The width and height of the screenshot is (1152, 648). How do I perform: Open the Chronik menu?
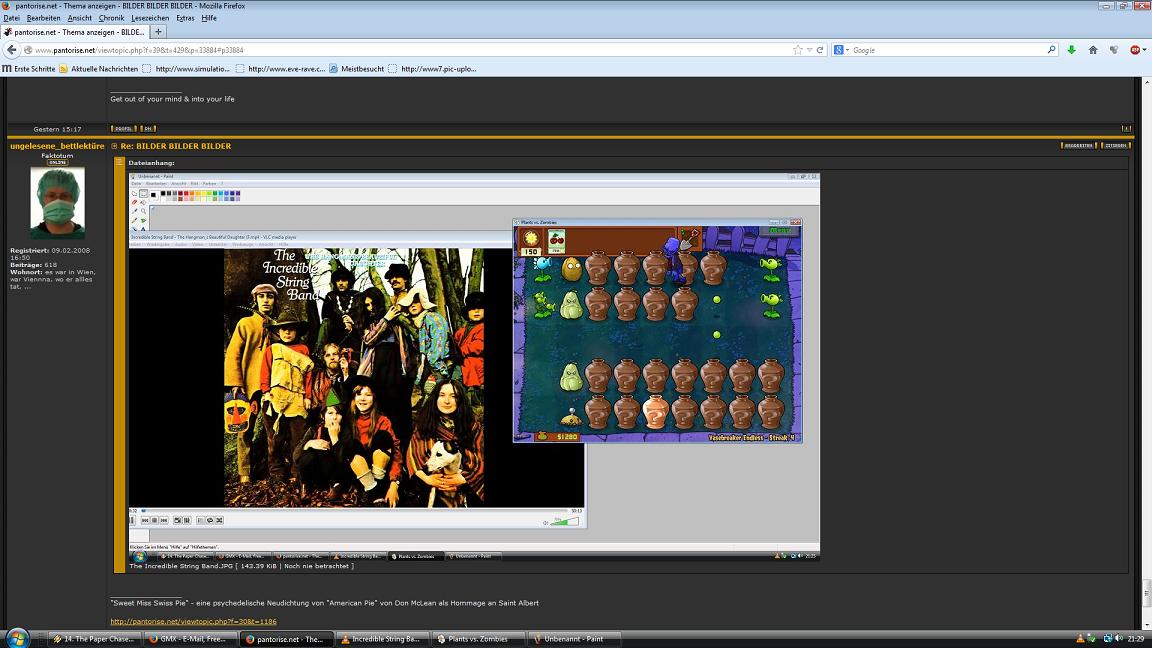(111, 18)
